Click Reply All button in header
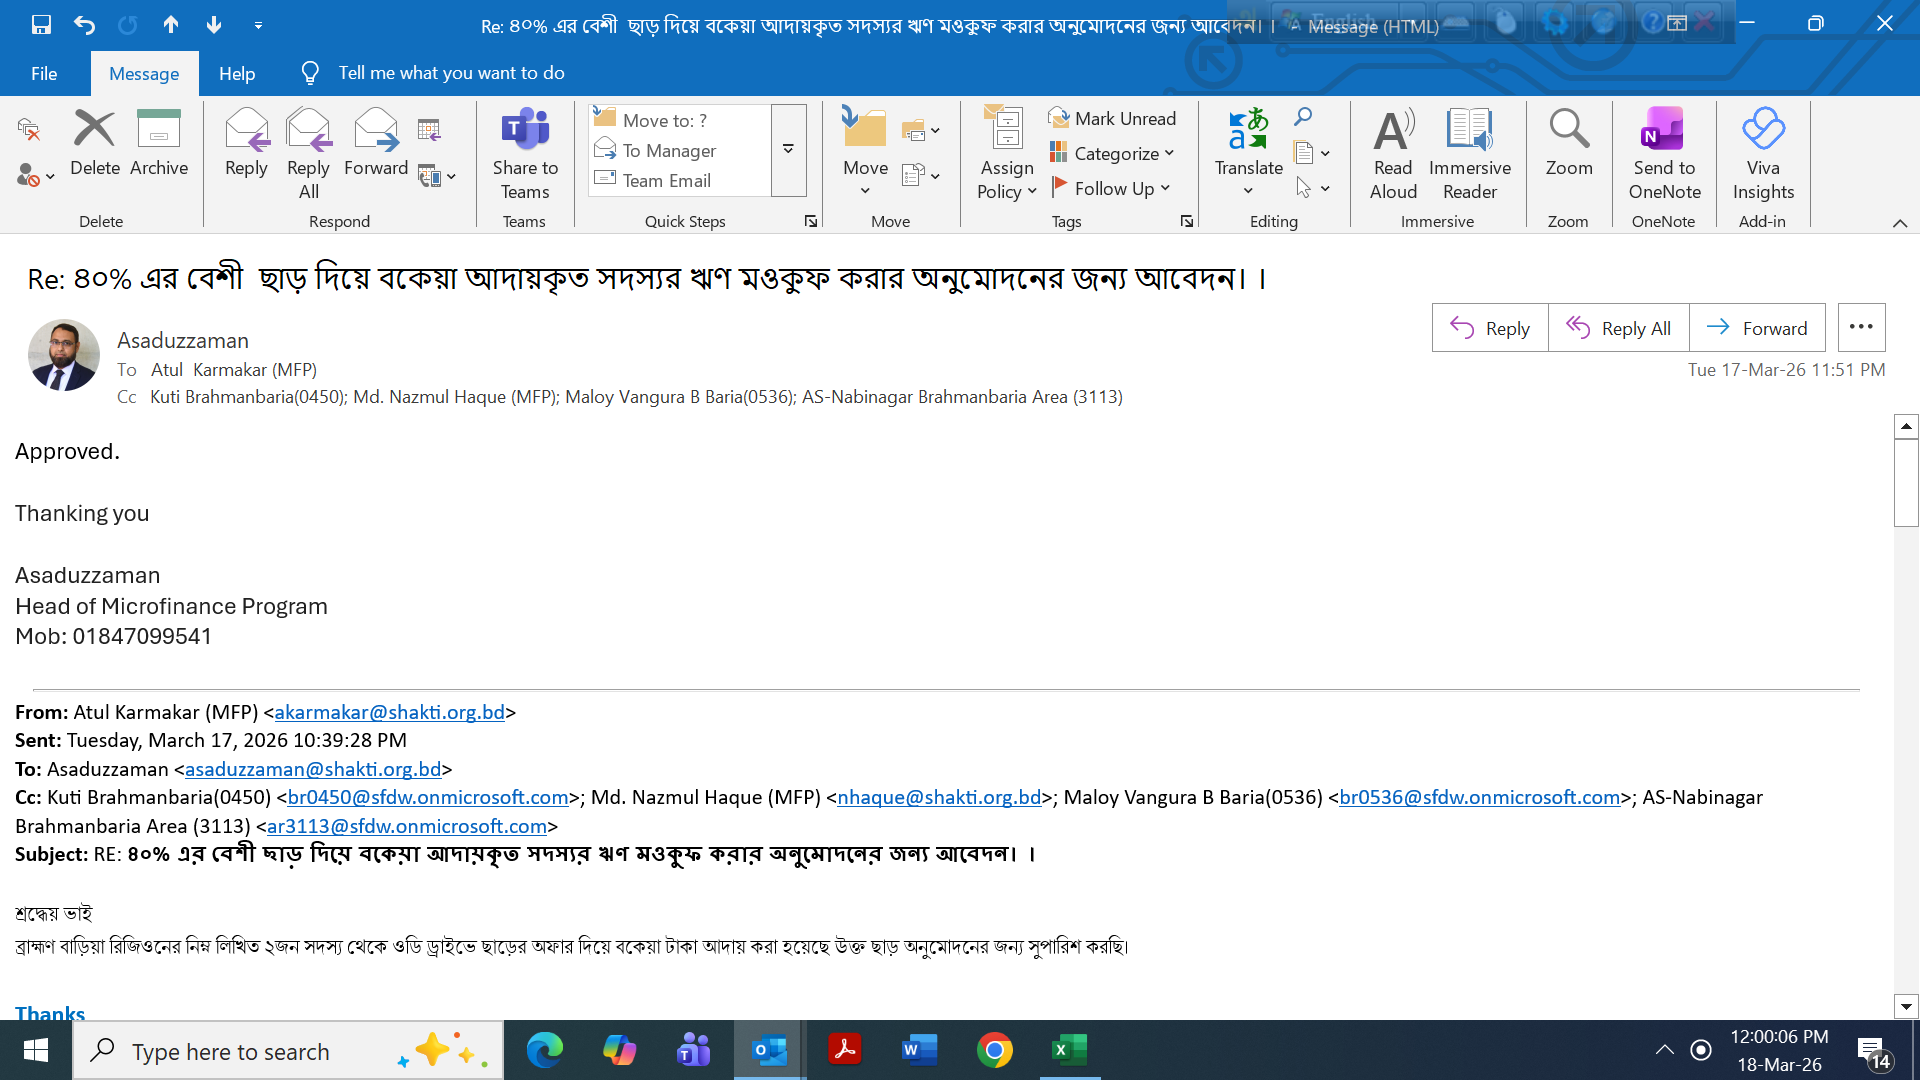The width and height of the screenshot is (1920, 1080). 1618,328
